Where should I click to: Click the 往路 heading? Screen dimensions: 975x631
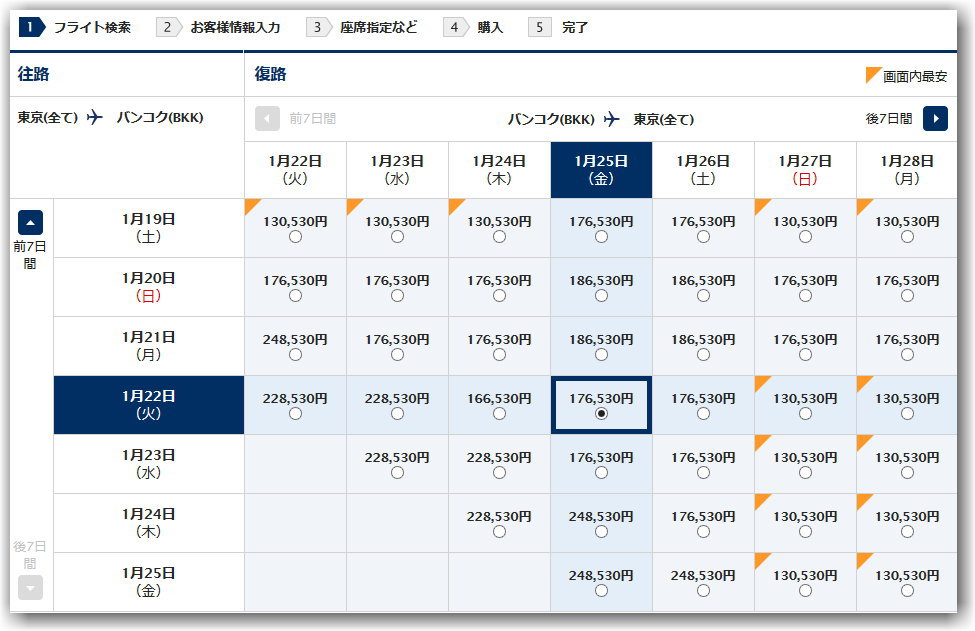[34, 74]
